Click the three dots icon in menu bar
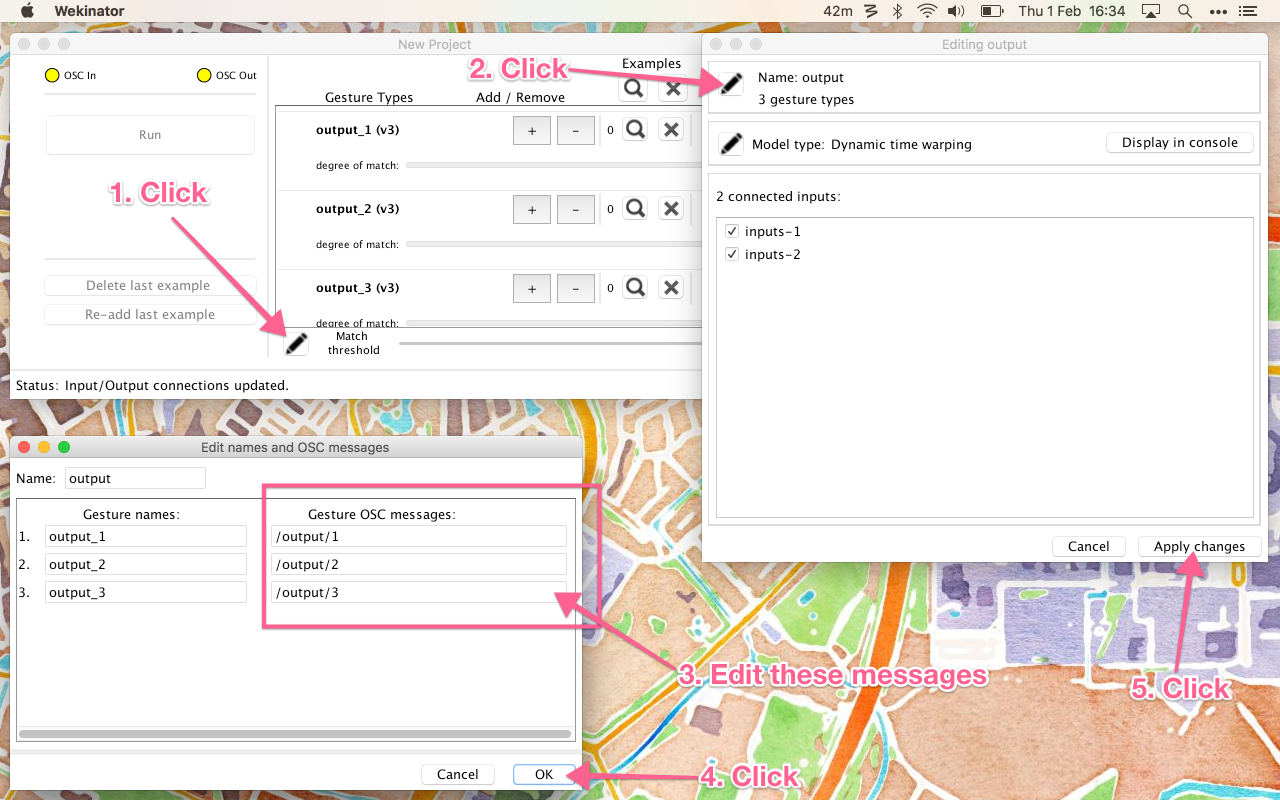Viewport: 1280px width, 800px height. pos(1218,11)
